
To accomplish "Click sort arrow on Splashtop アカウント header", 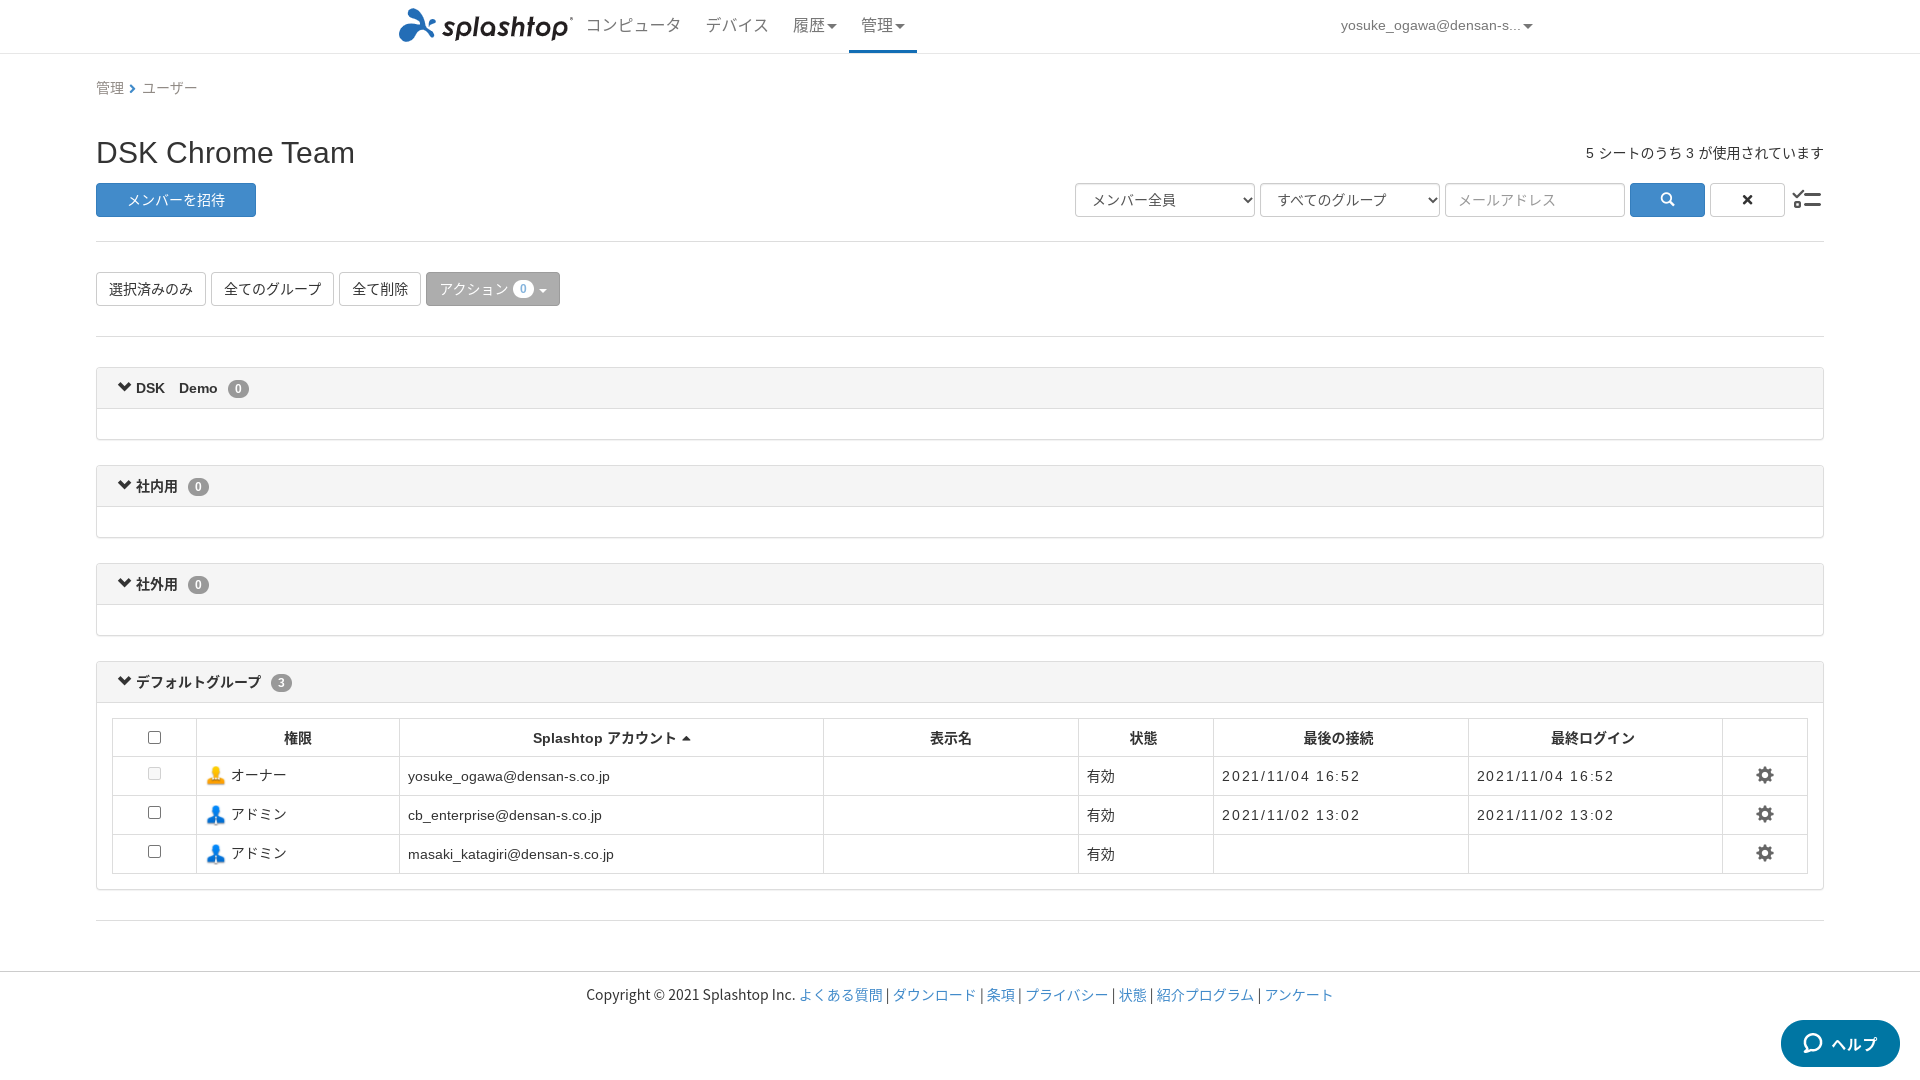I will pyautogui.click(x=686, y=738).
